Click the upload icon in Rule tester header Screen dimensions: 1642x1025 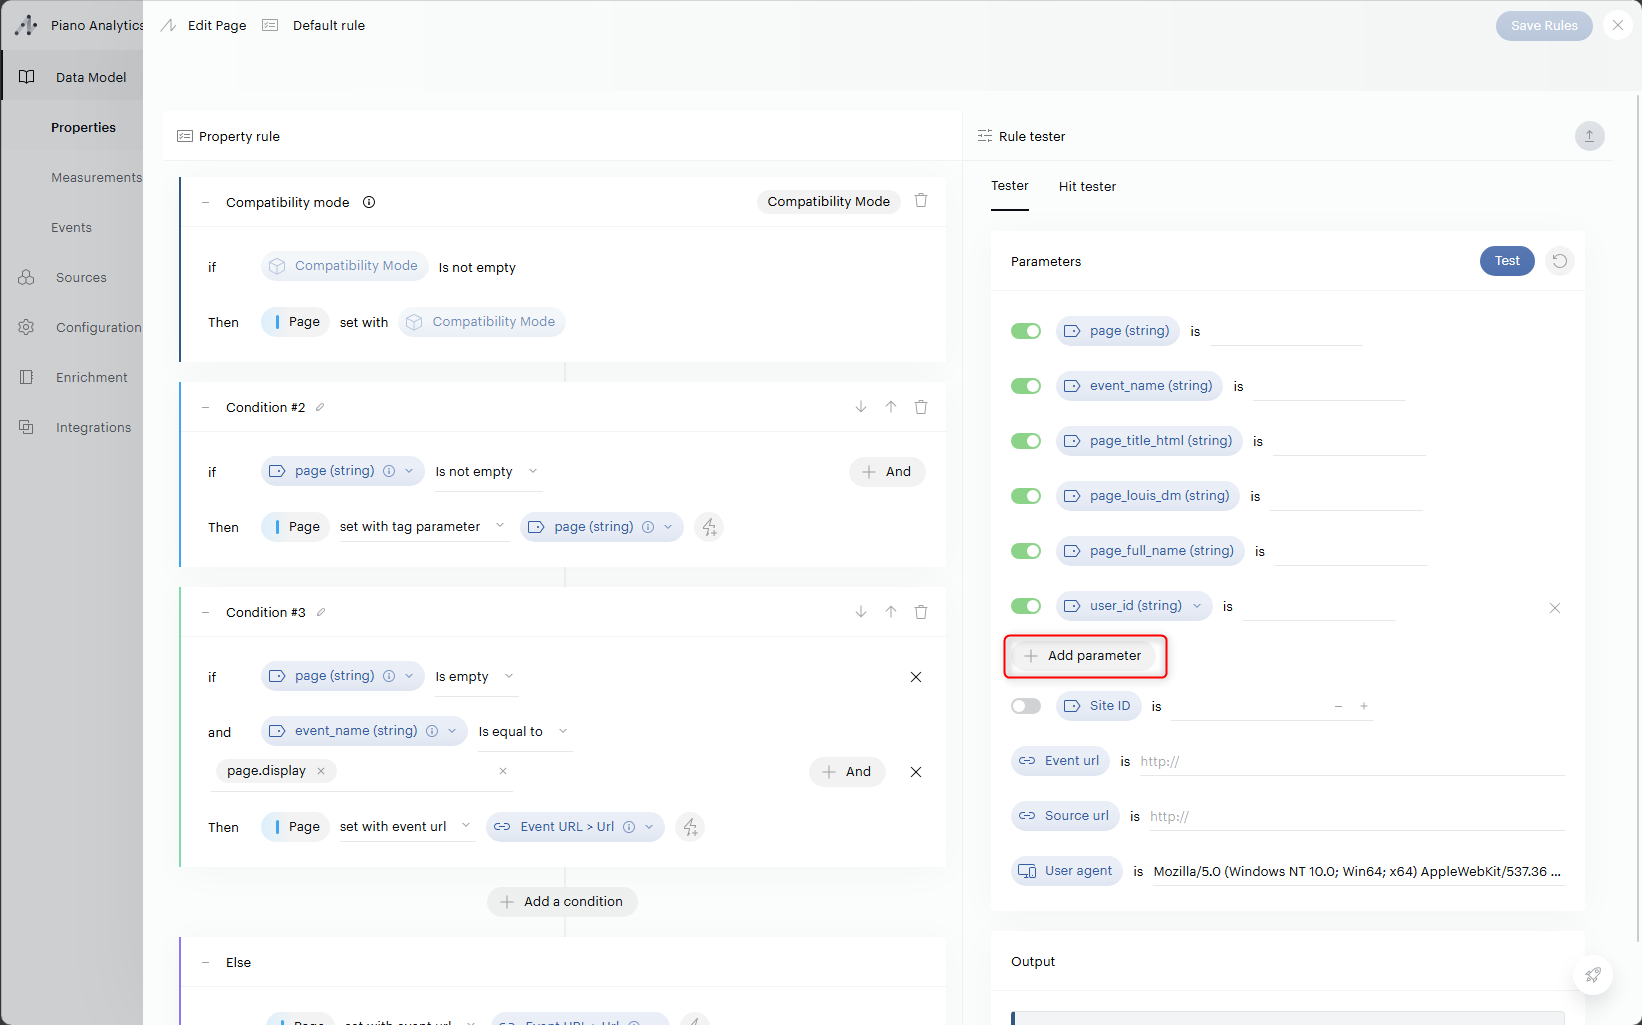[1589, 136]
